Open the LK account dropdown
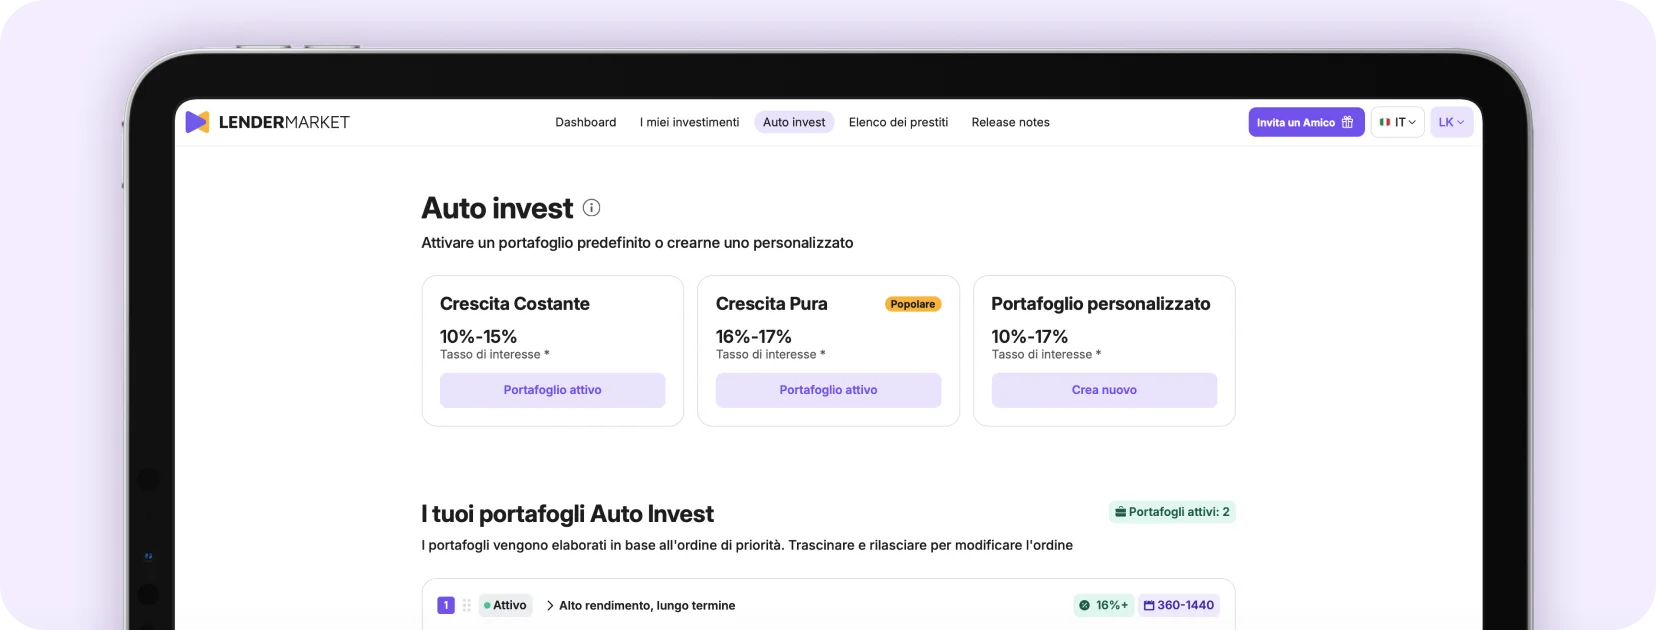Screen dimensions: 1656x630 [1451, 122]
